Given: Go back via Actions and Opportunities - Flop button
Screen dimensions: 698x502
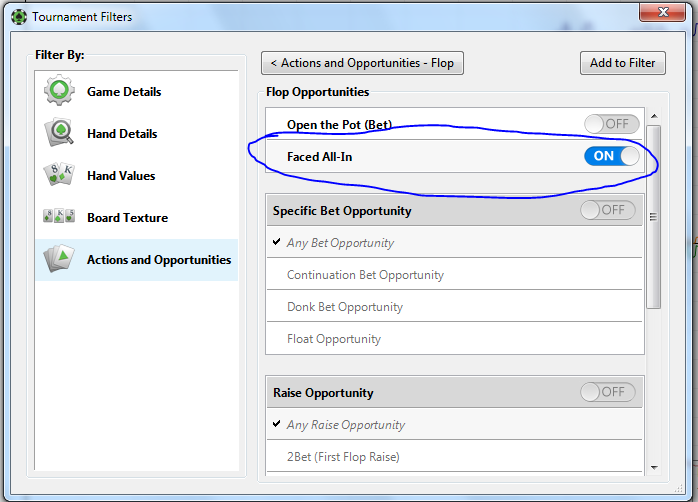Looking at the screenshot, I should [x=362, y=63].
